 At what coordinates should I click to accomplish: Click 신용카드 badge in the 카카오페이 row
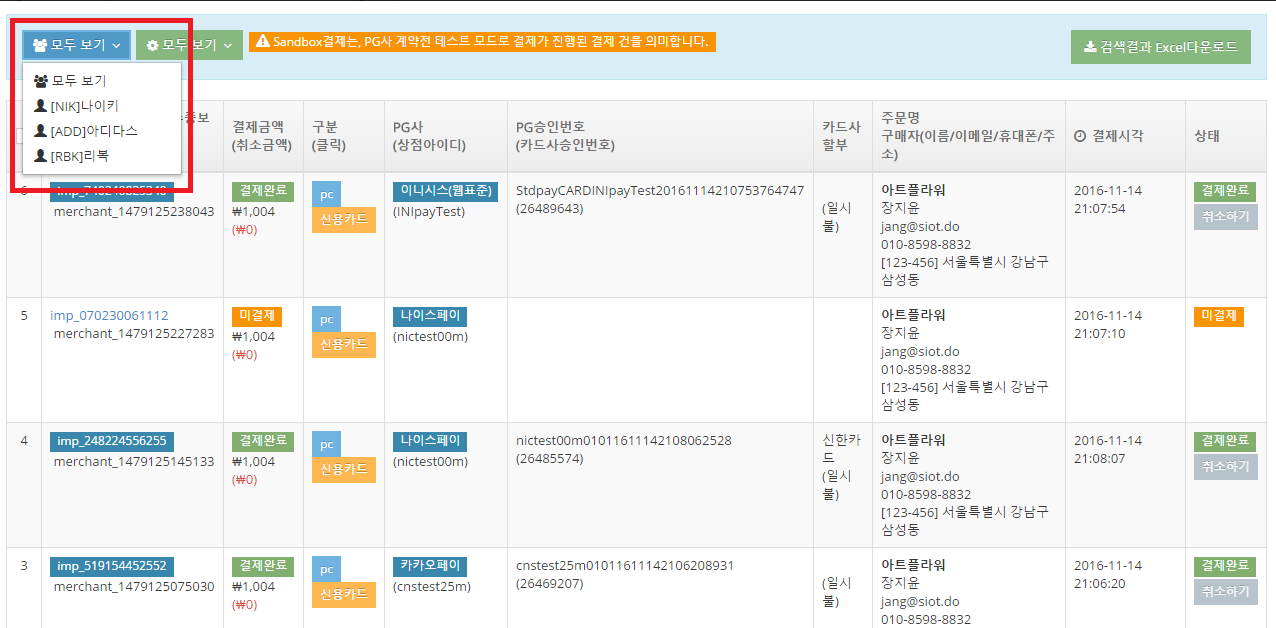pyautogui.click(x=344, y=595)
